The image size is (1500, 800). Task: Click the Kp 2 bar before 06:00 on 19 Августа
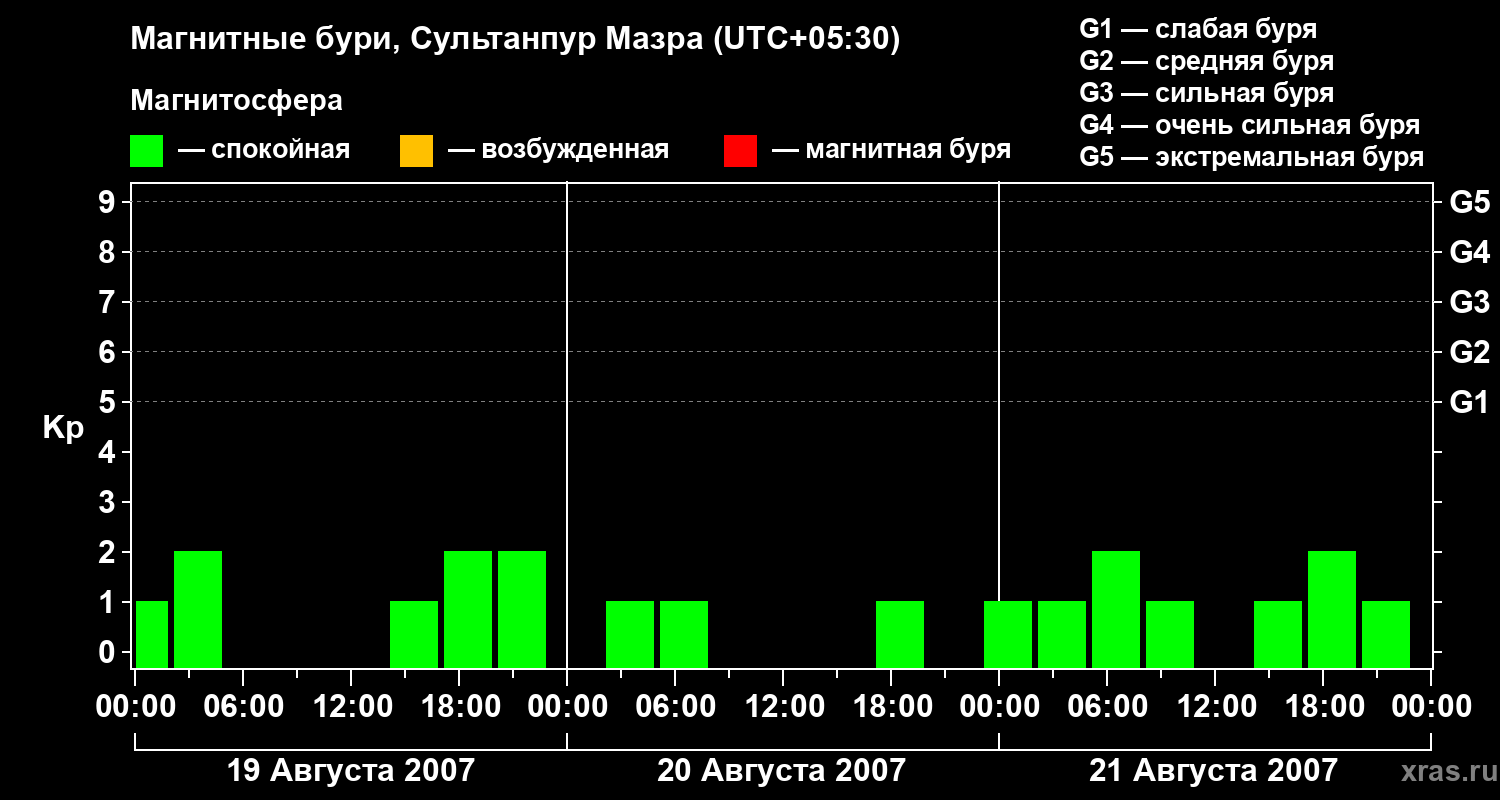[198, 609]
